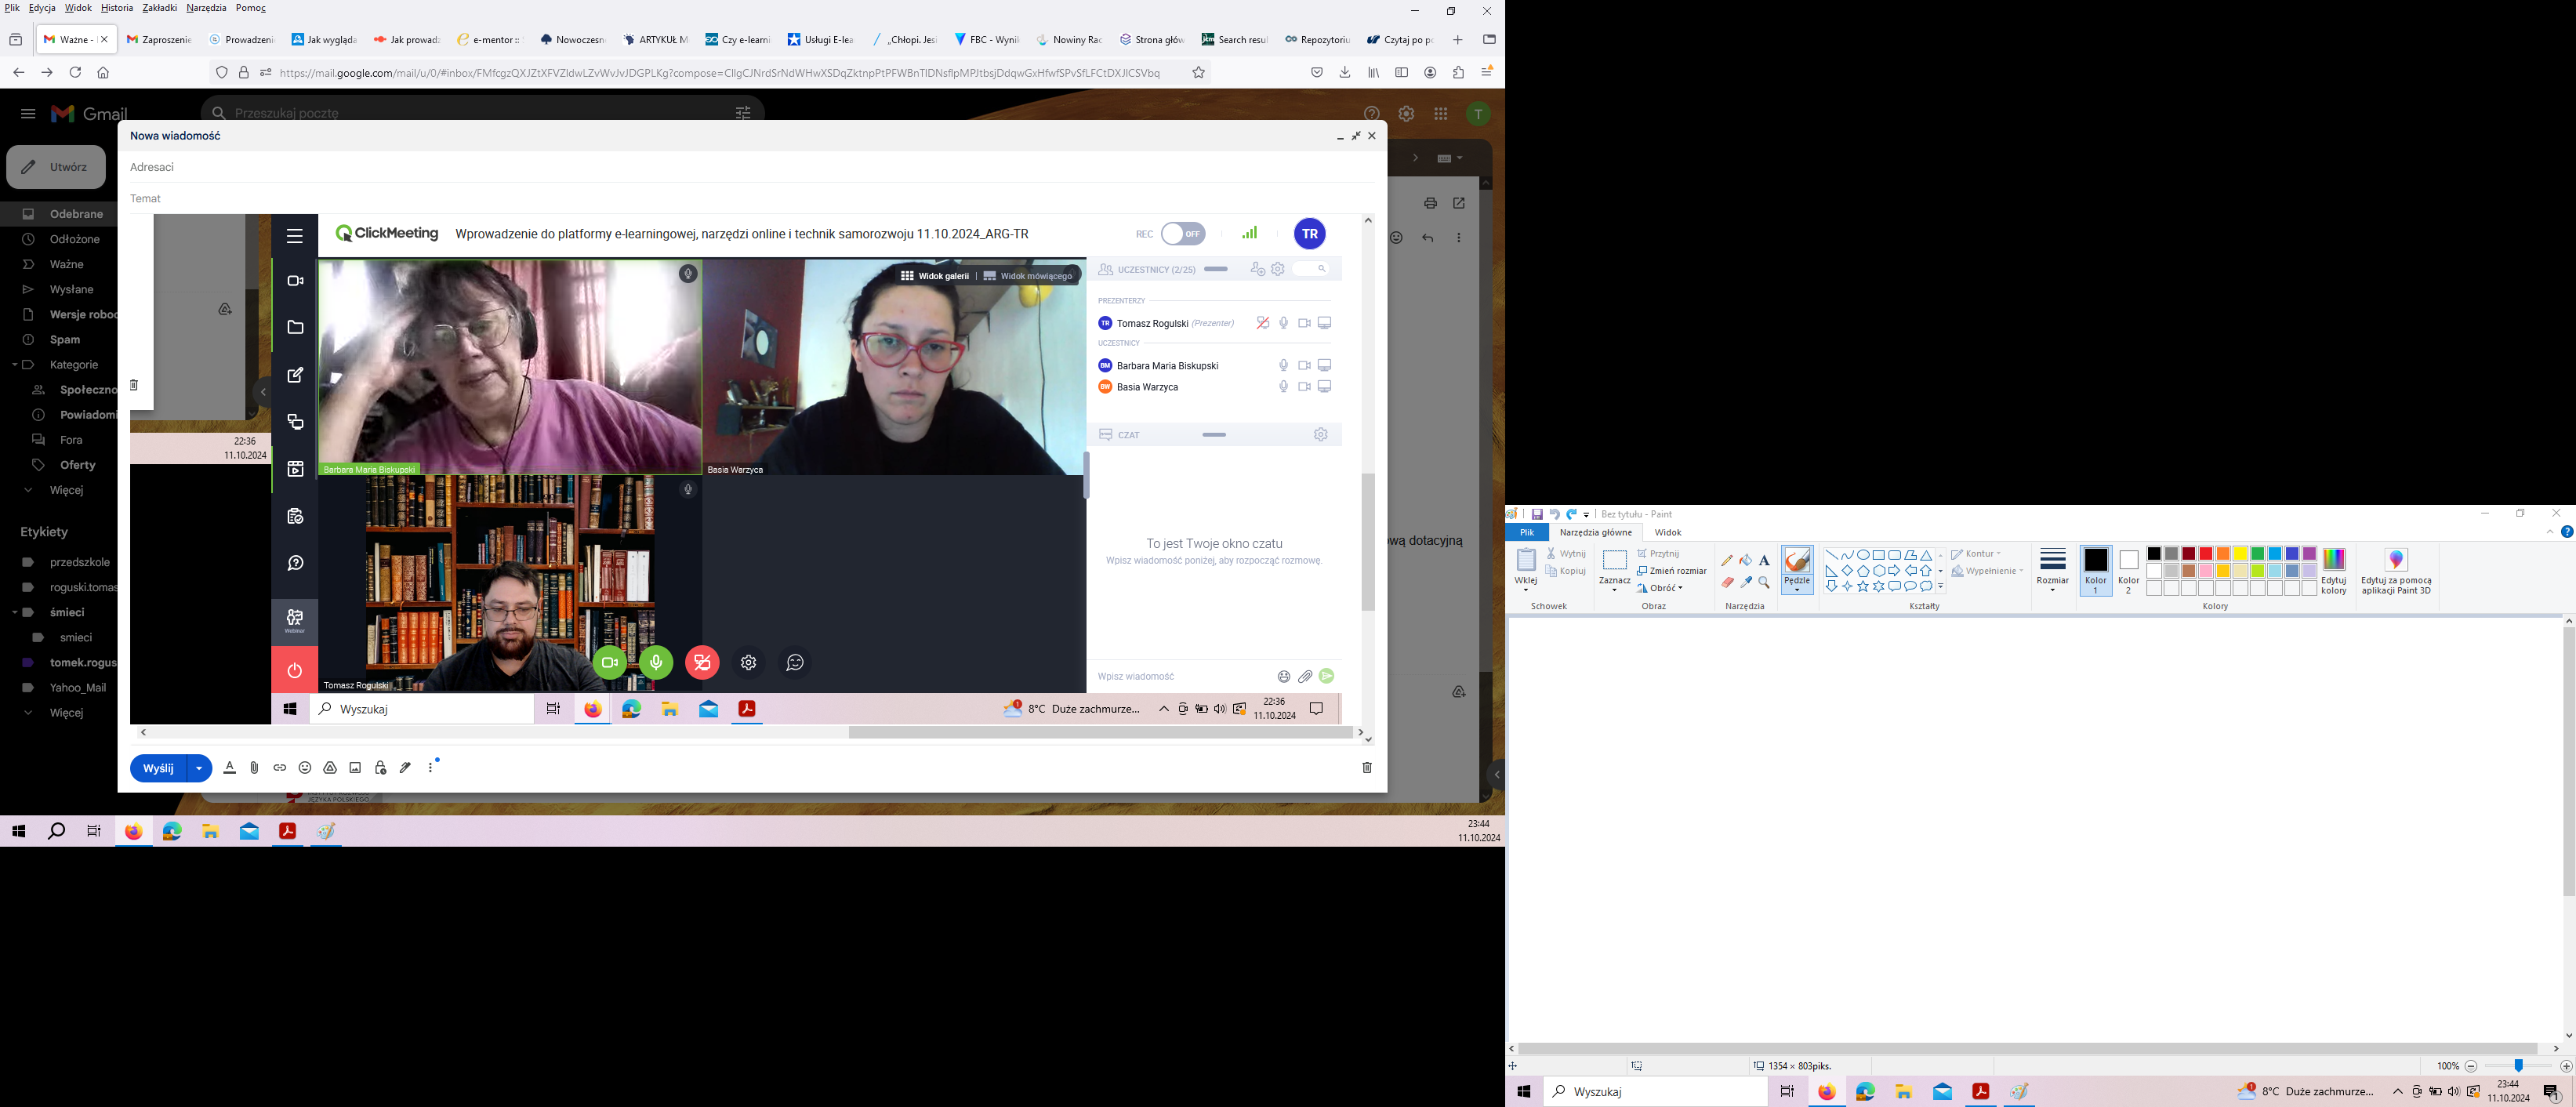Open the Pędzle brushes dropdown

(x=1797, y=585)
